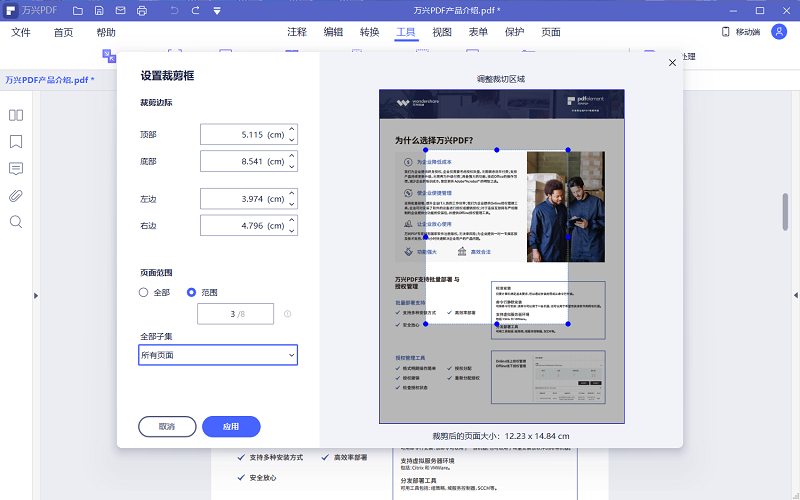The width and height of the screenshot is (800, 500).
Task: Click bottom-left crop handle in preview
Action: 426,324
